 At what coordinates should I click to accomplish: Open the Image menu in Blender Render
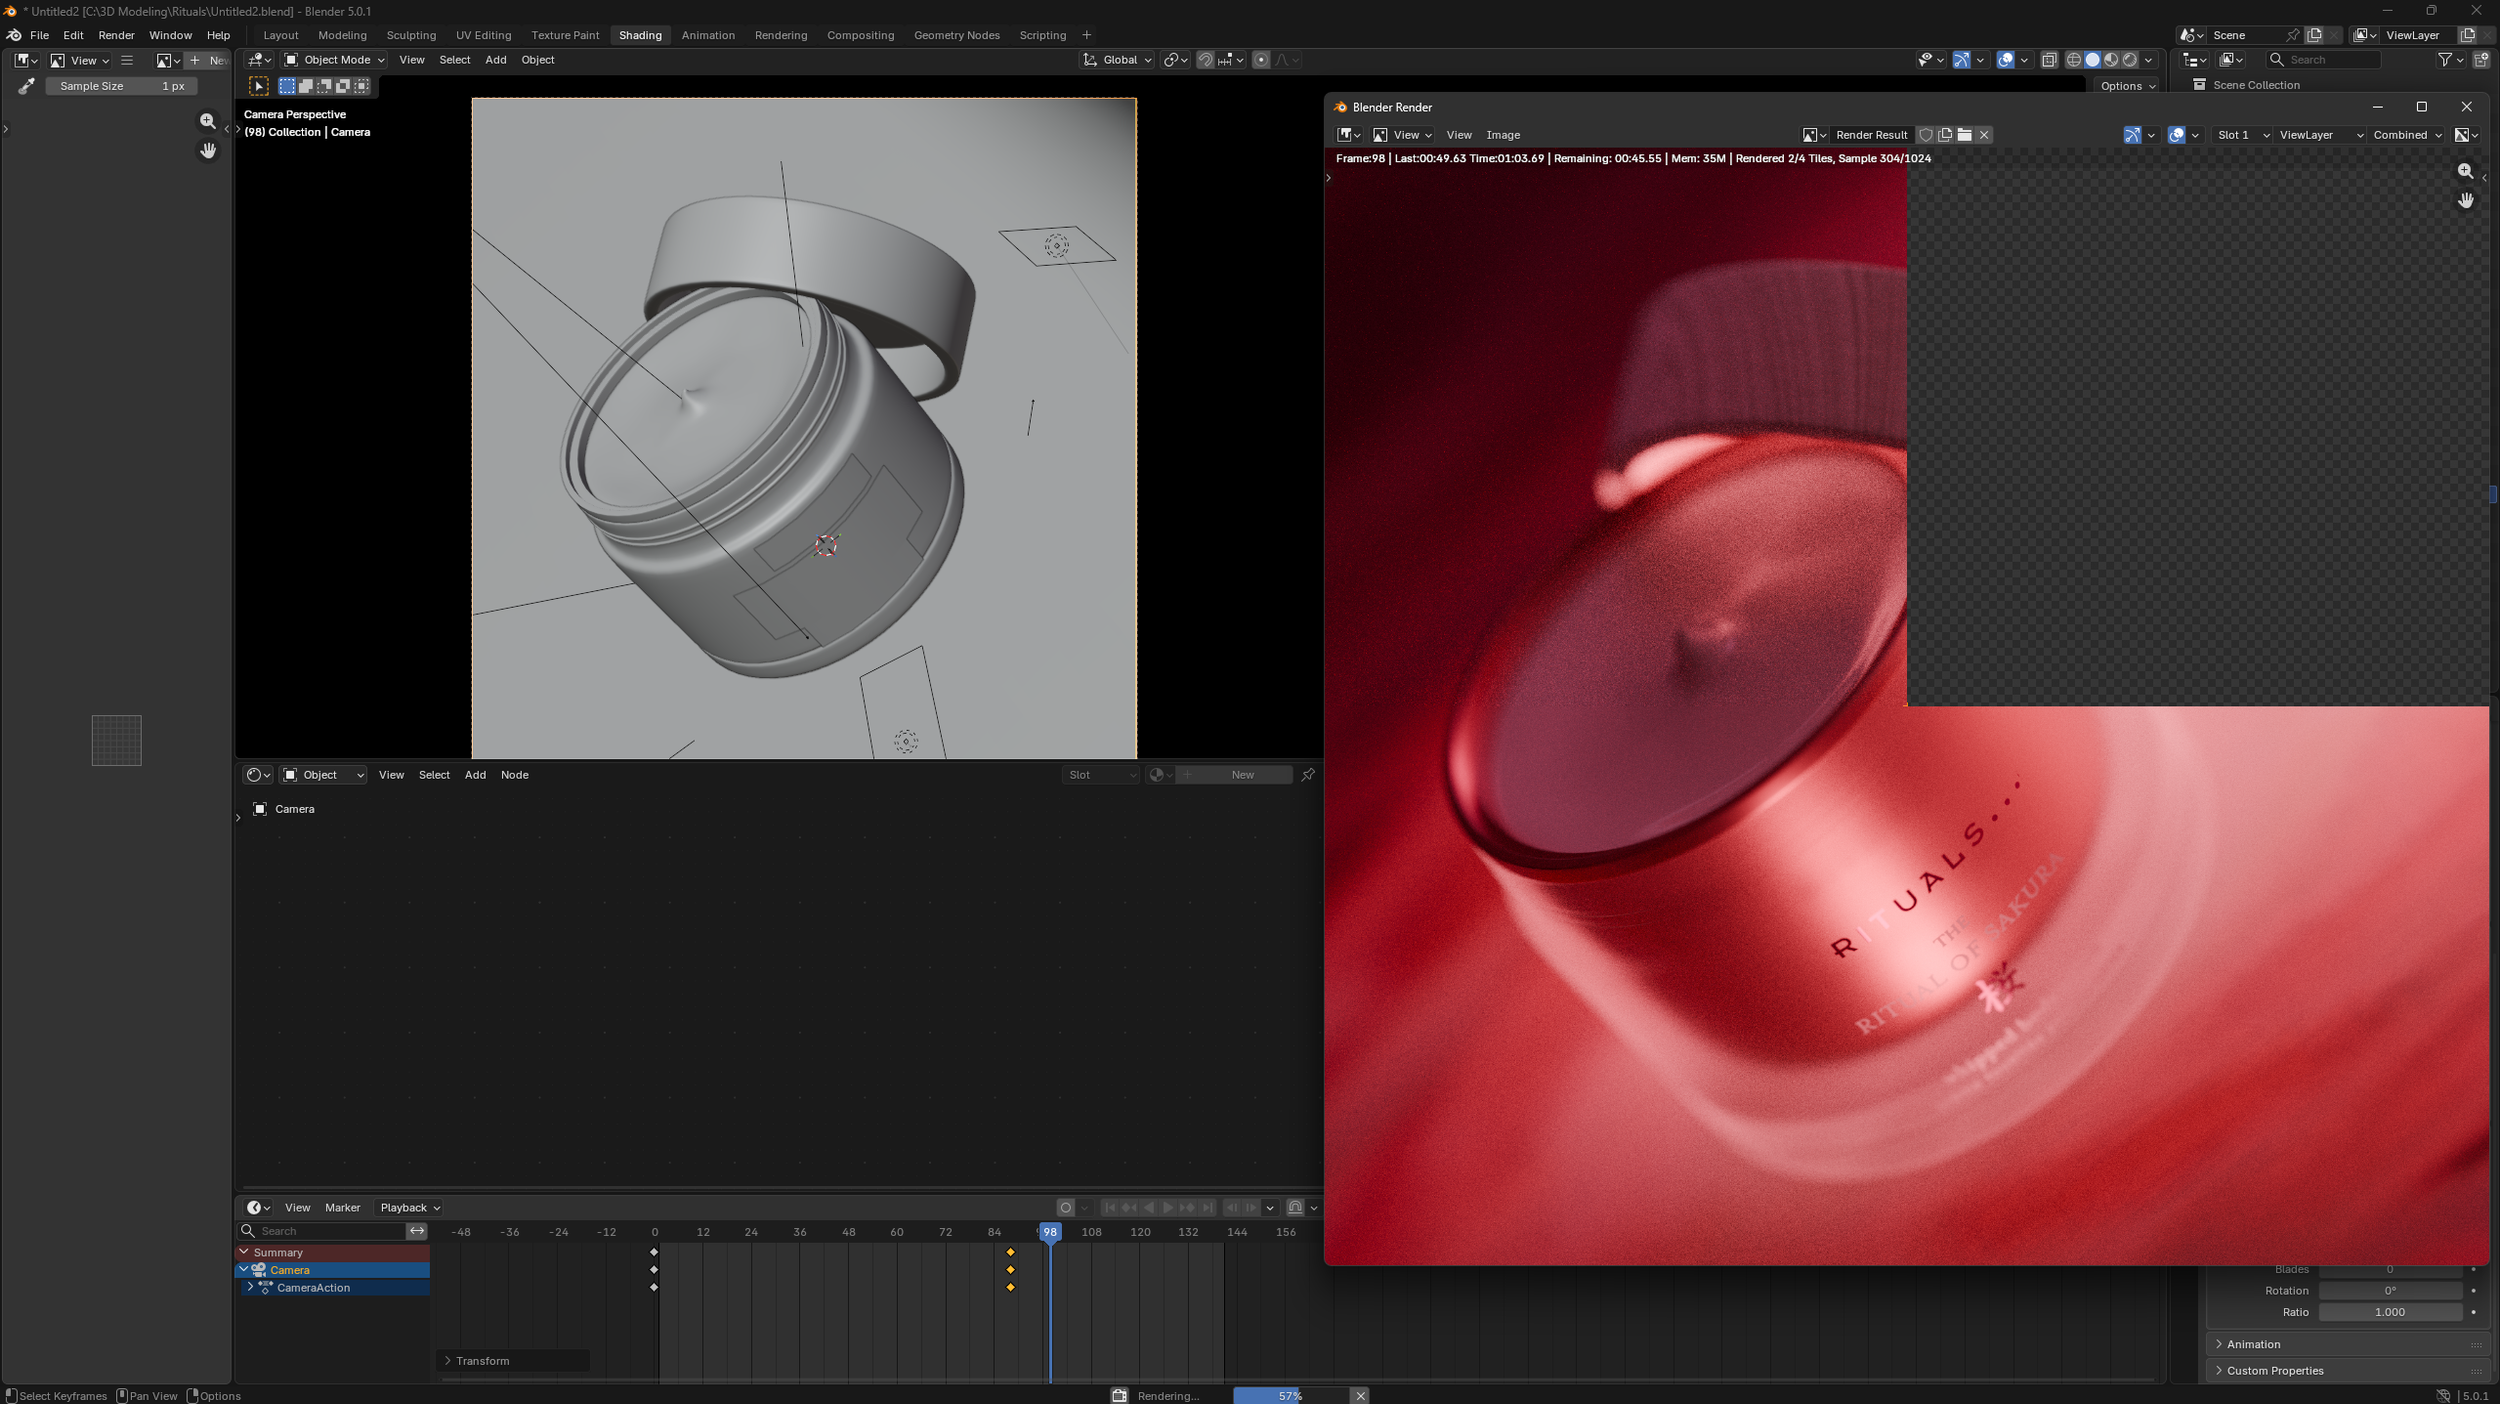pos(1503,135)
